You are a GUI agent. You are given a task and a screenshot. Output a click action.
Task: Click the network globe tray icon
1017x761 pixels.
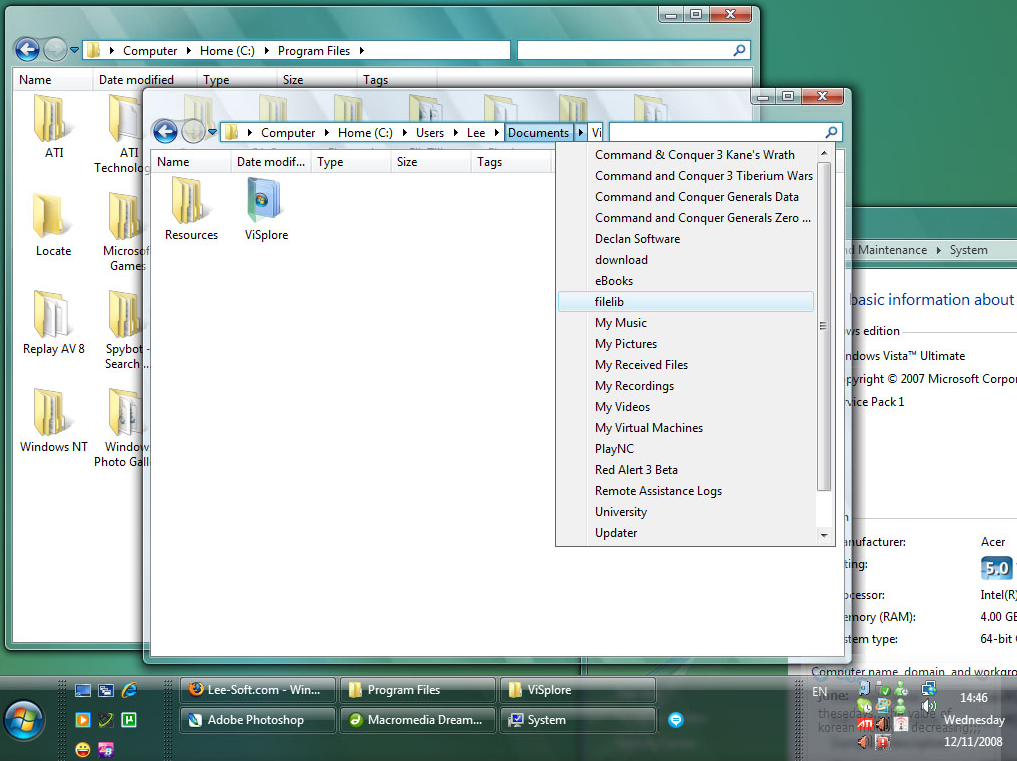(929, 688)
